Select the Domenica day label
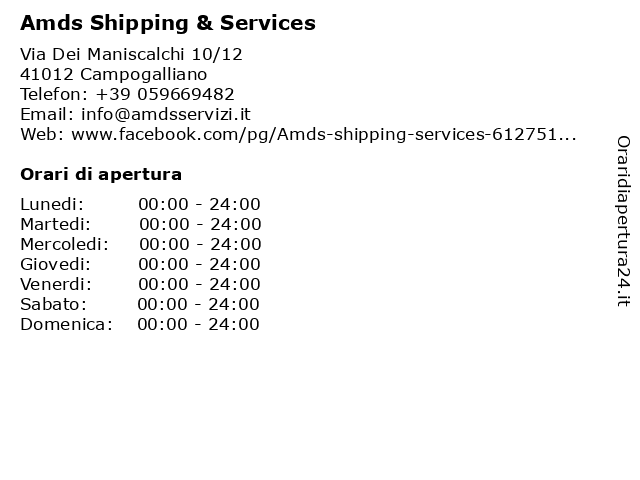The height and width of the screenshot is (480, 640). click(x=66, y=324)
